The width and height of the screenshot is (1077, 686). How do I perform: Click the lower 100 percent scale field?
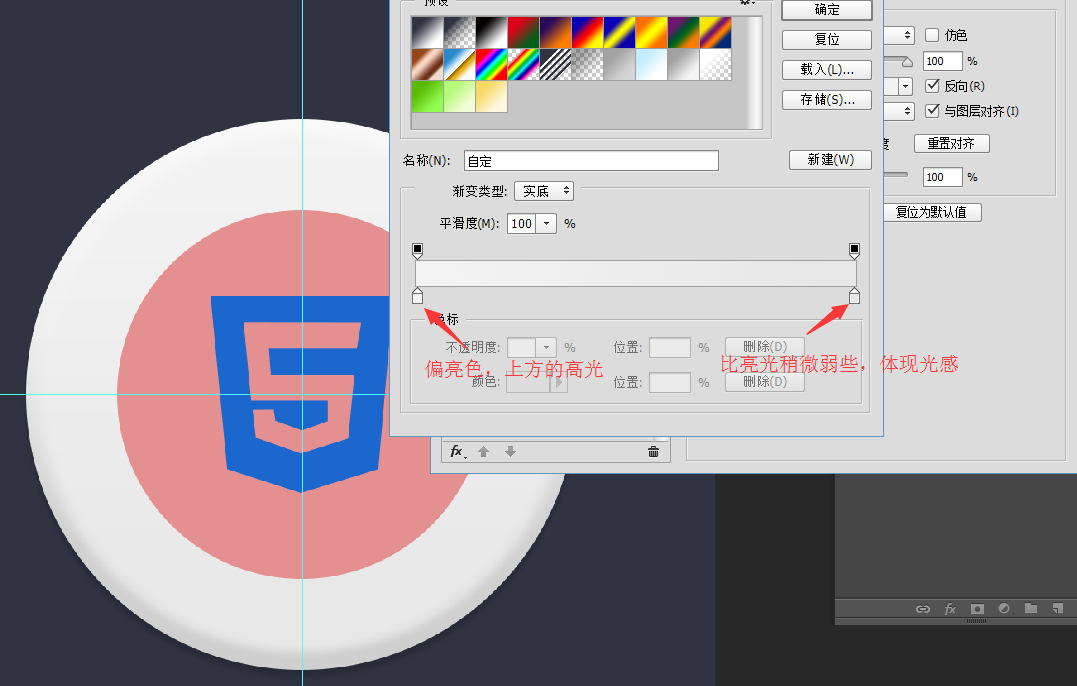(x=942, y=177)
